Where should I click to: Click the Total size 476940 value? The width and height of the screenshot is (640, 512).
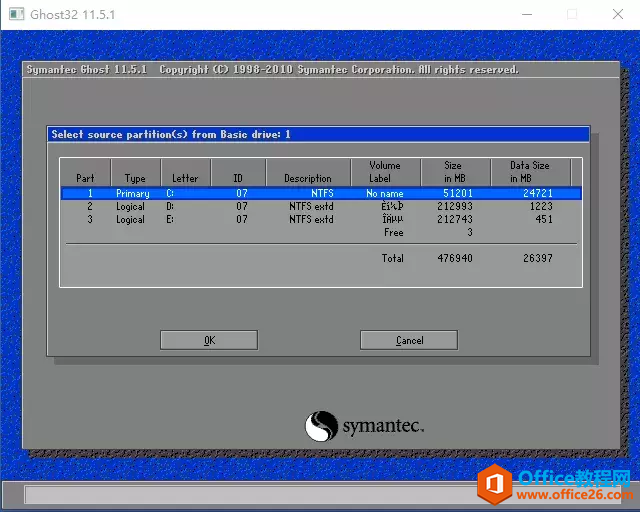click(455, 258)
